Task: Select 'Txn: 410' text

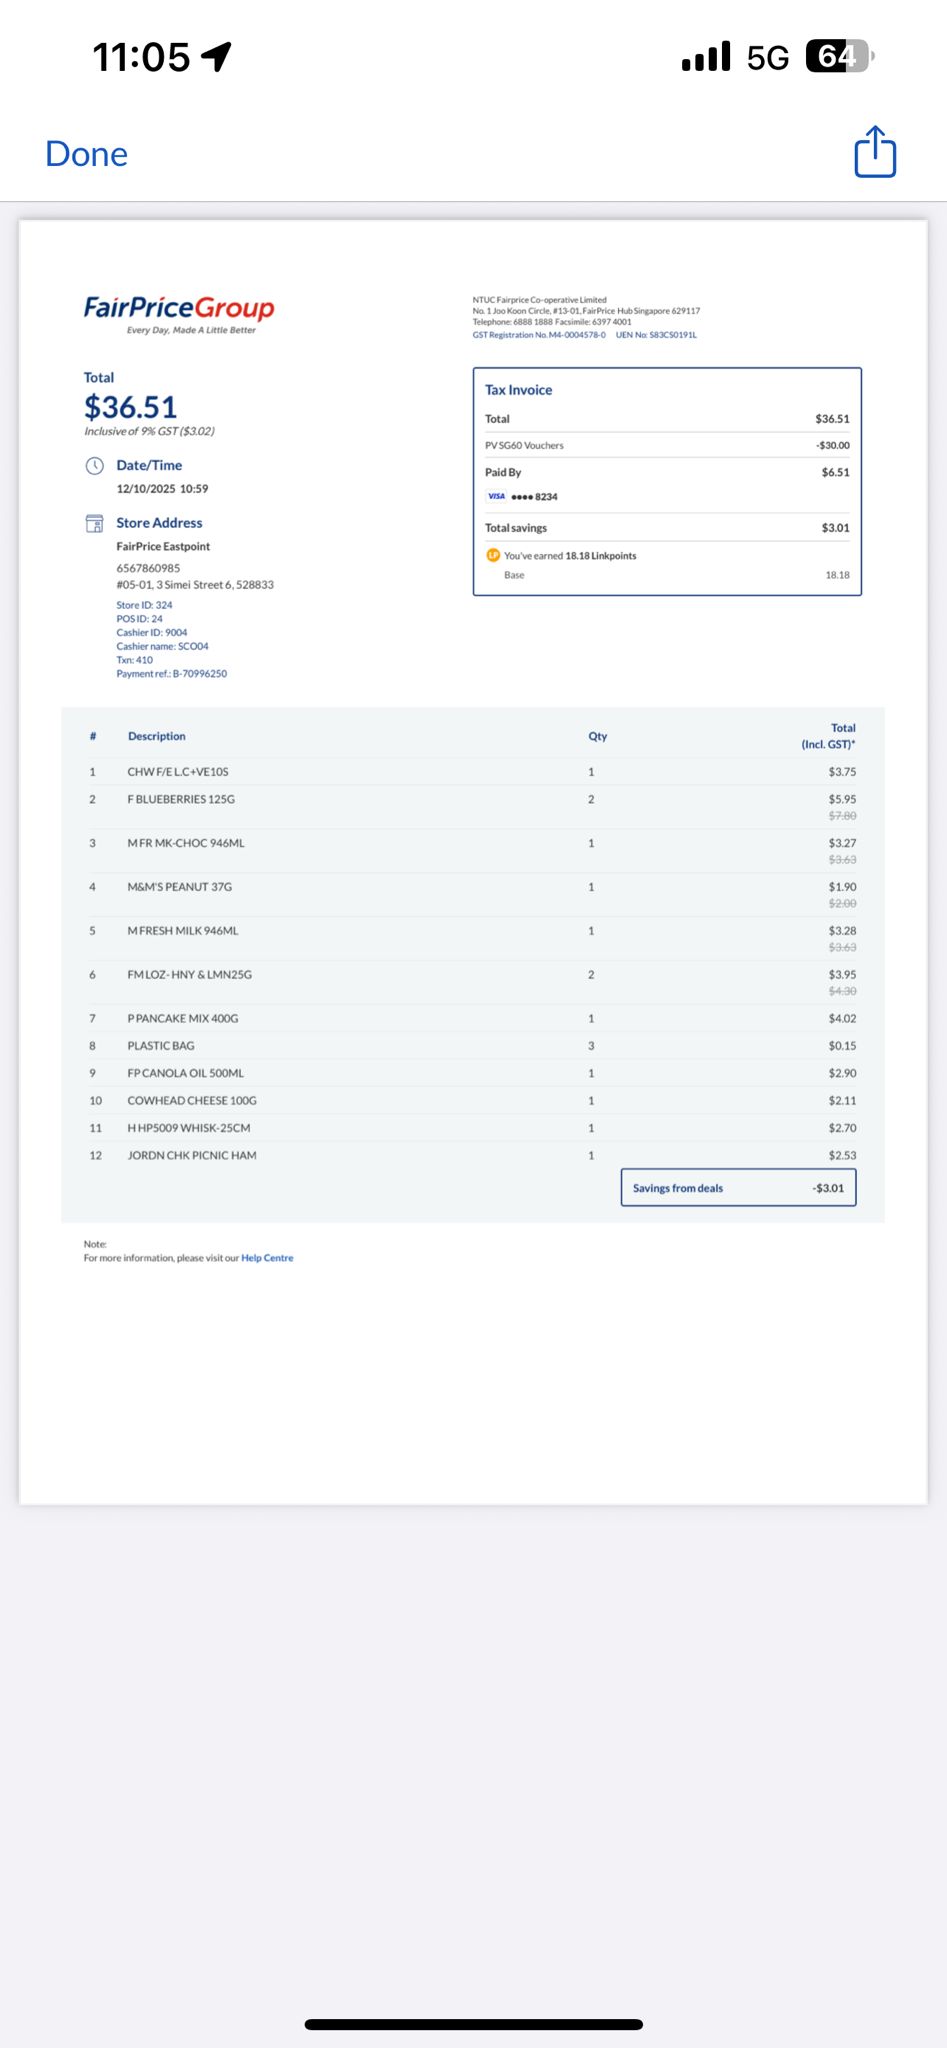Action: [134, 660]
